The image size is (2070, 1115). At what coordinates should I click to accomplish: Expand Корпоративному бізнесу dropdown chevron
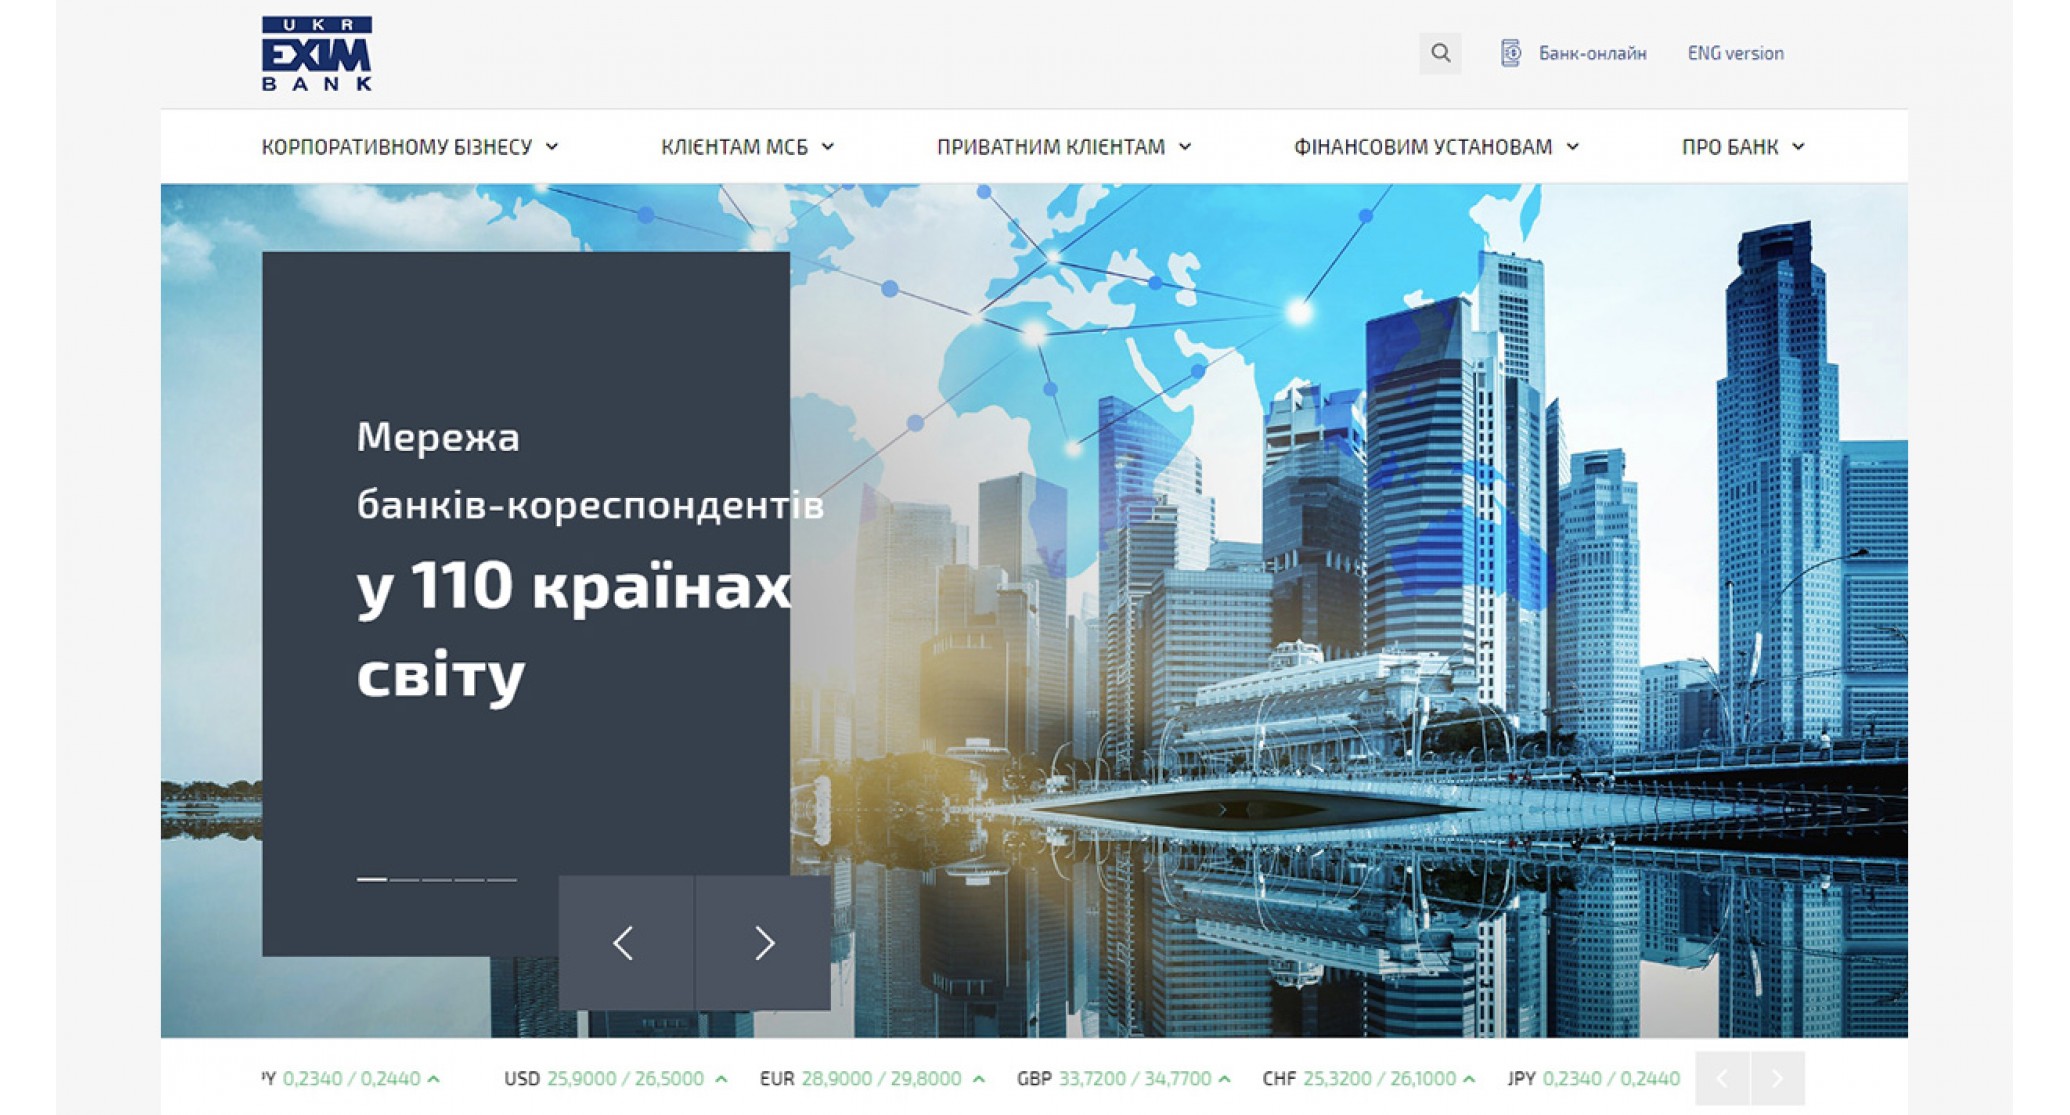click(552, 147)
